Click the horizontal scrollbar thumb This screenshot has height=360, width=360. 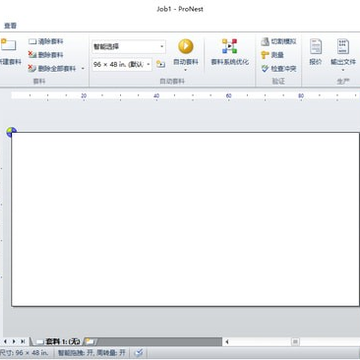tap(295, 342)
